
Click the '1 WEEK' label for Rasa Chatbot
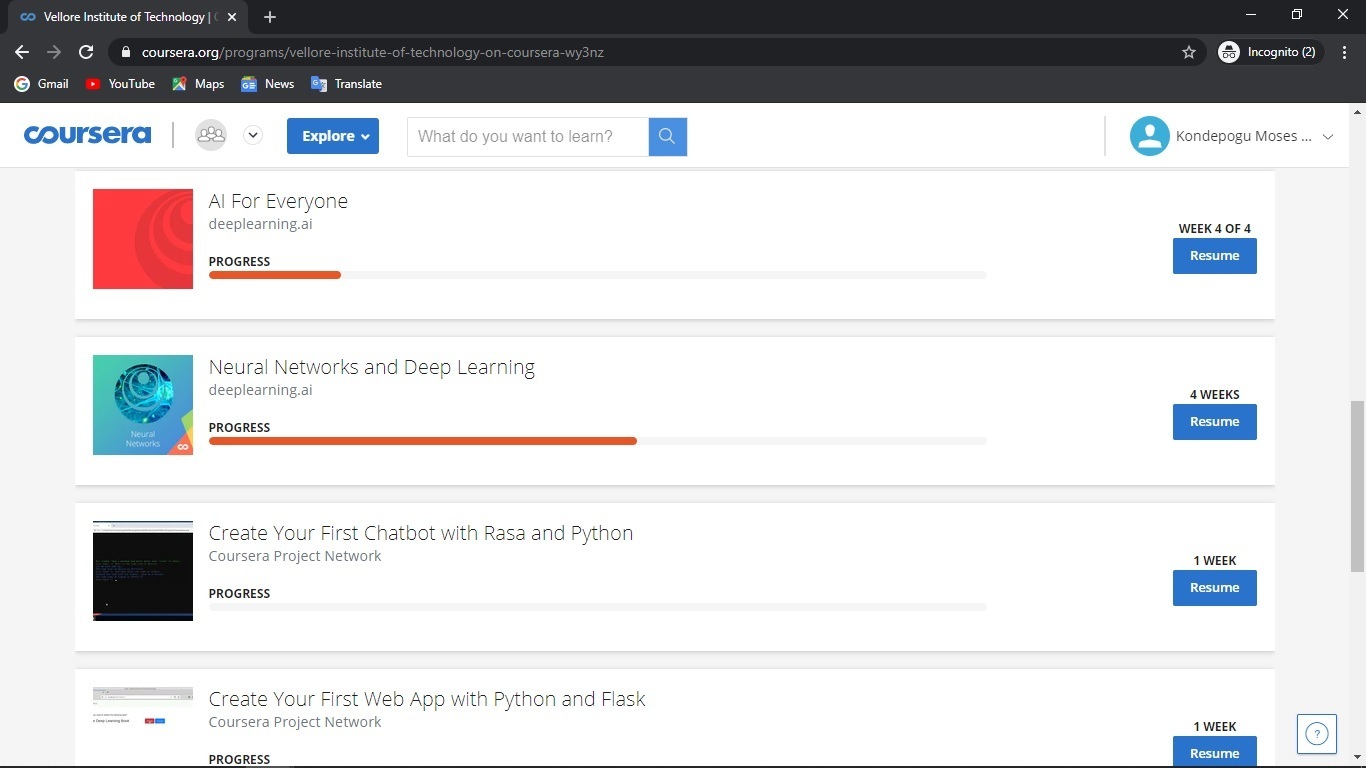pyautogui.click(x=1214, y=561)
